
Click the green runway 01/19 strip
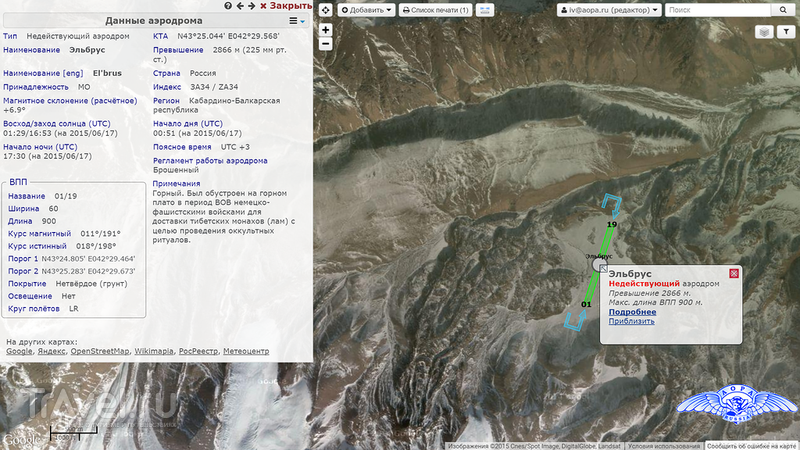[x=599, y=265]
